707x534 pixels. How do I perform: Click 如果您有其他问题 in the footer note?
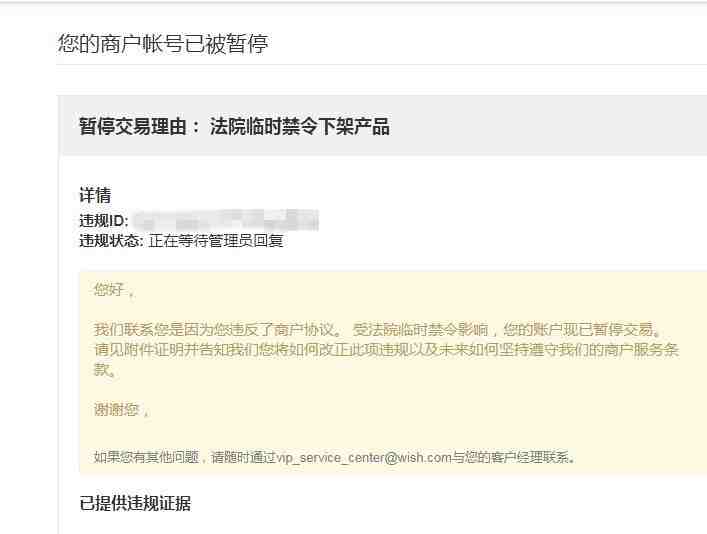(x=146, y=458)
